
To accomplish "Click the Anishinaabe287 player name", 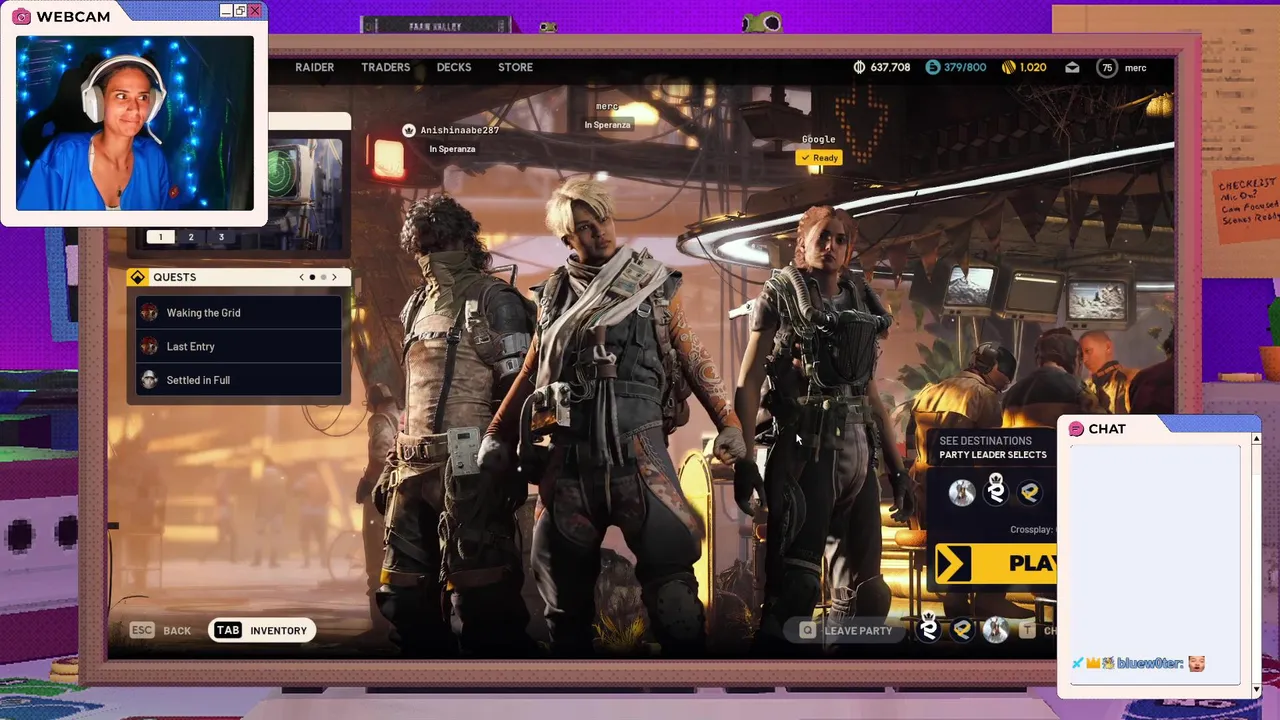I will click(459, 130).
